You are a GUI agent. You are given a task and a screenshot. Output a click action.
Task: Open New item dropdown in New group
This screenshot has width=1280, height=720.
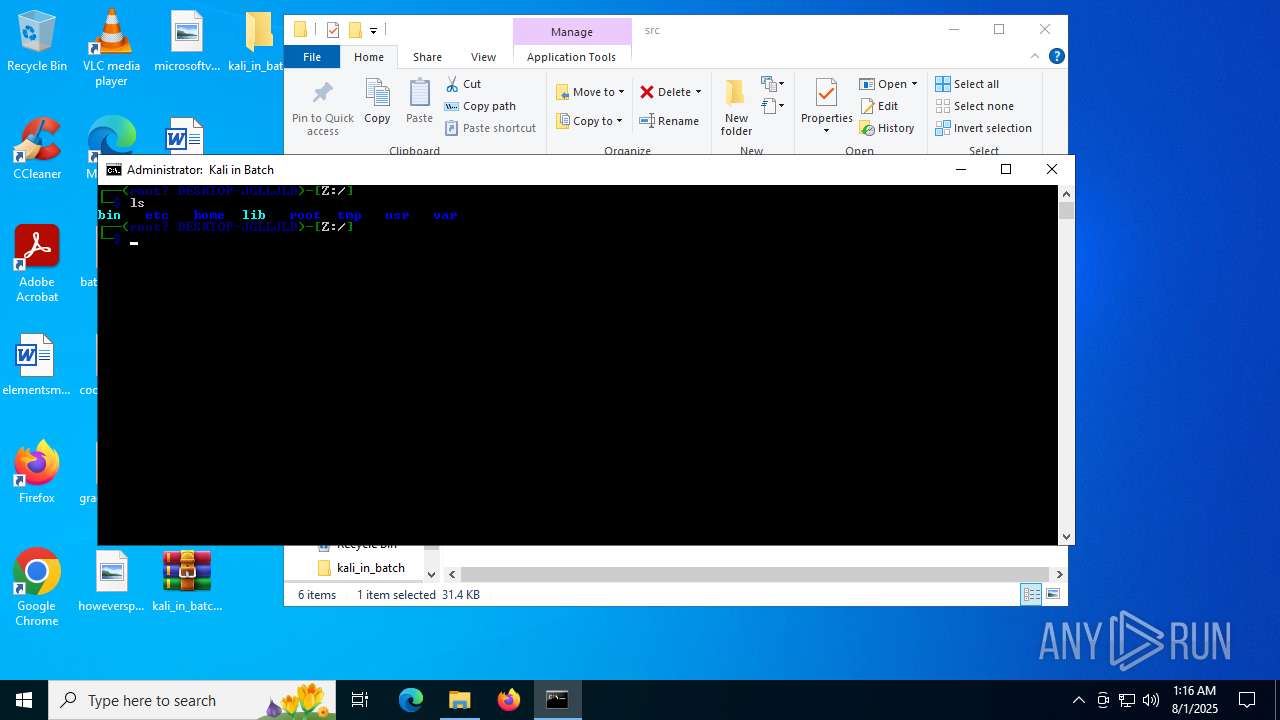[773, 84]
